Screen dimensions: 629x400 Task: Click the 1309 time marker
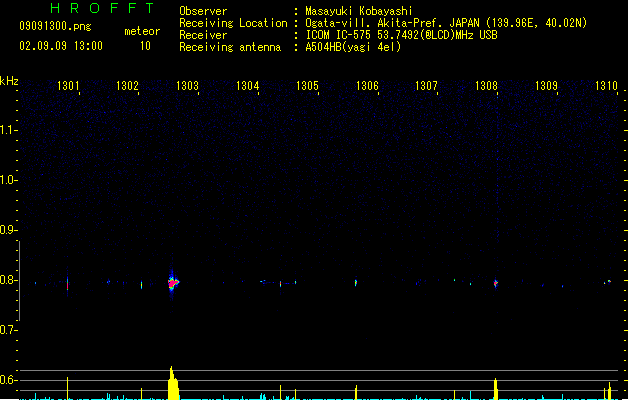pos(546,86)
